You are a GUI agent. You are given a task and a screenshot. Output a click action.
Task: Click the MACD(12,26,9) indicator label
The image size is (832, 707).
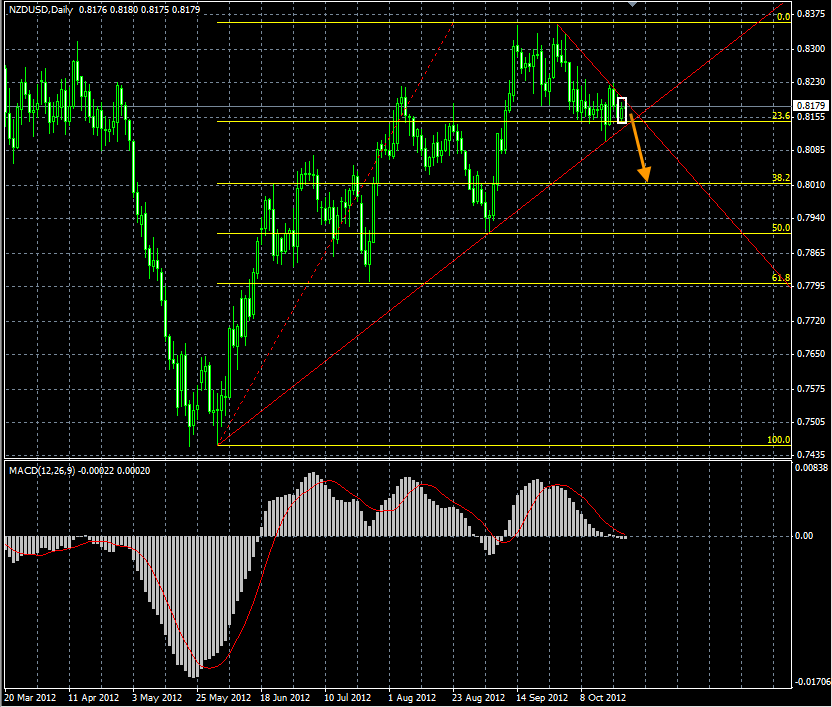coord(42,471)
